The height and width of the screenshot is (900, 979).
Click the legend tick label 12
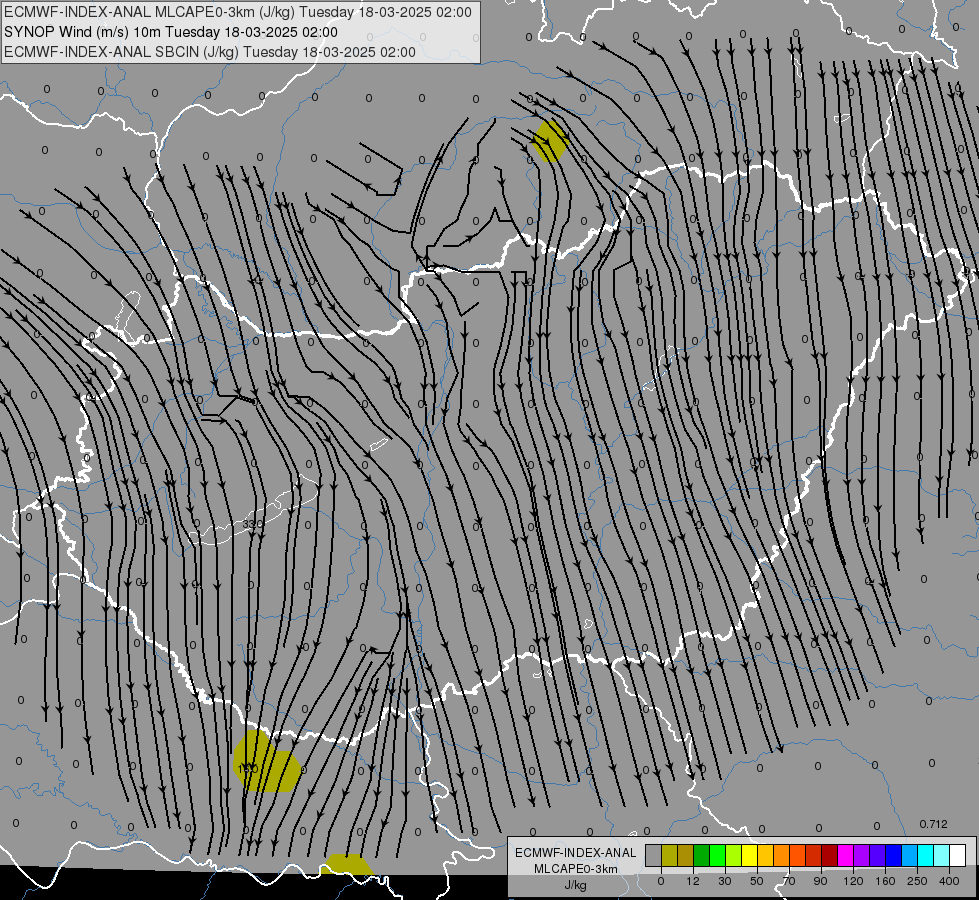(693, 881)
